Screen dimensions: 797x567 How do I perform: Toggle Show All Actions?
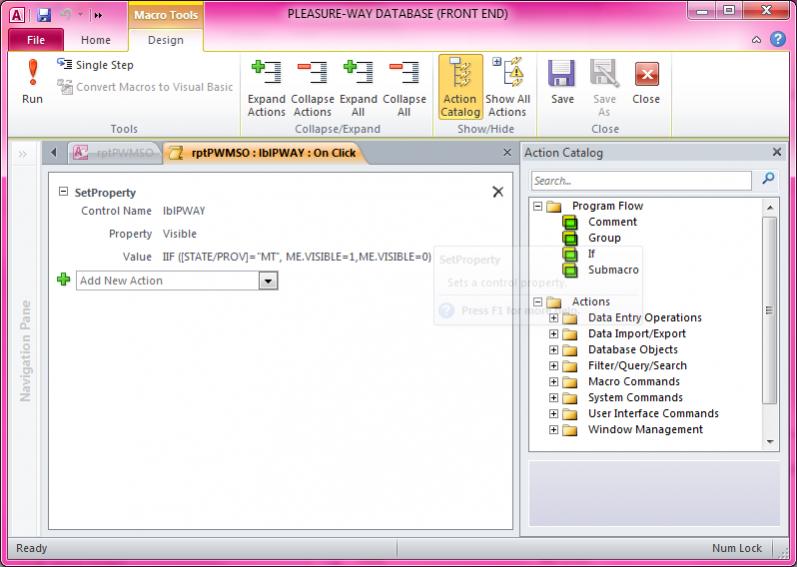(x=507, y=88)
